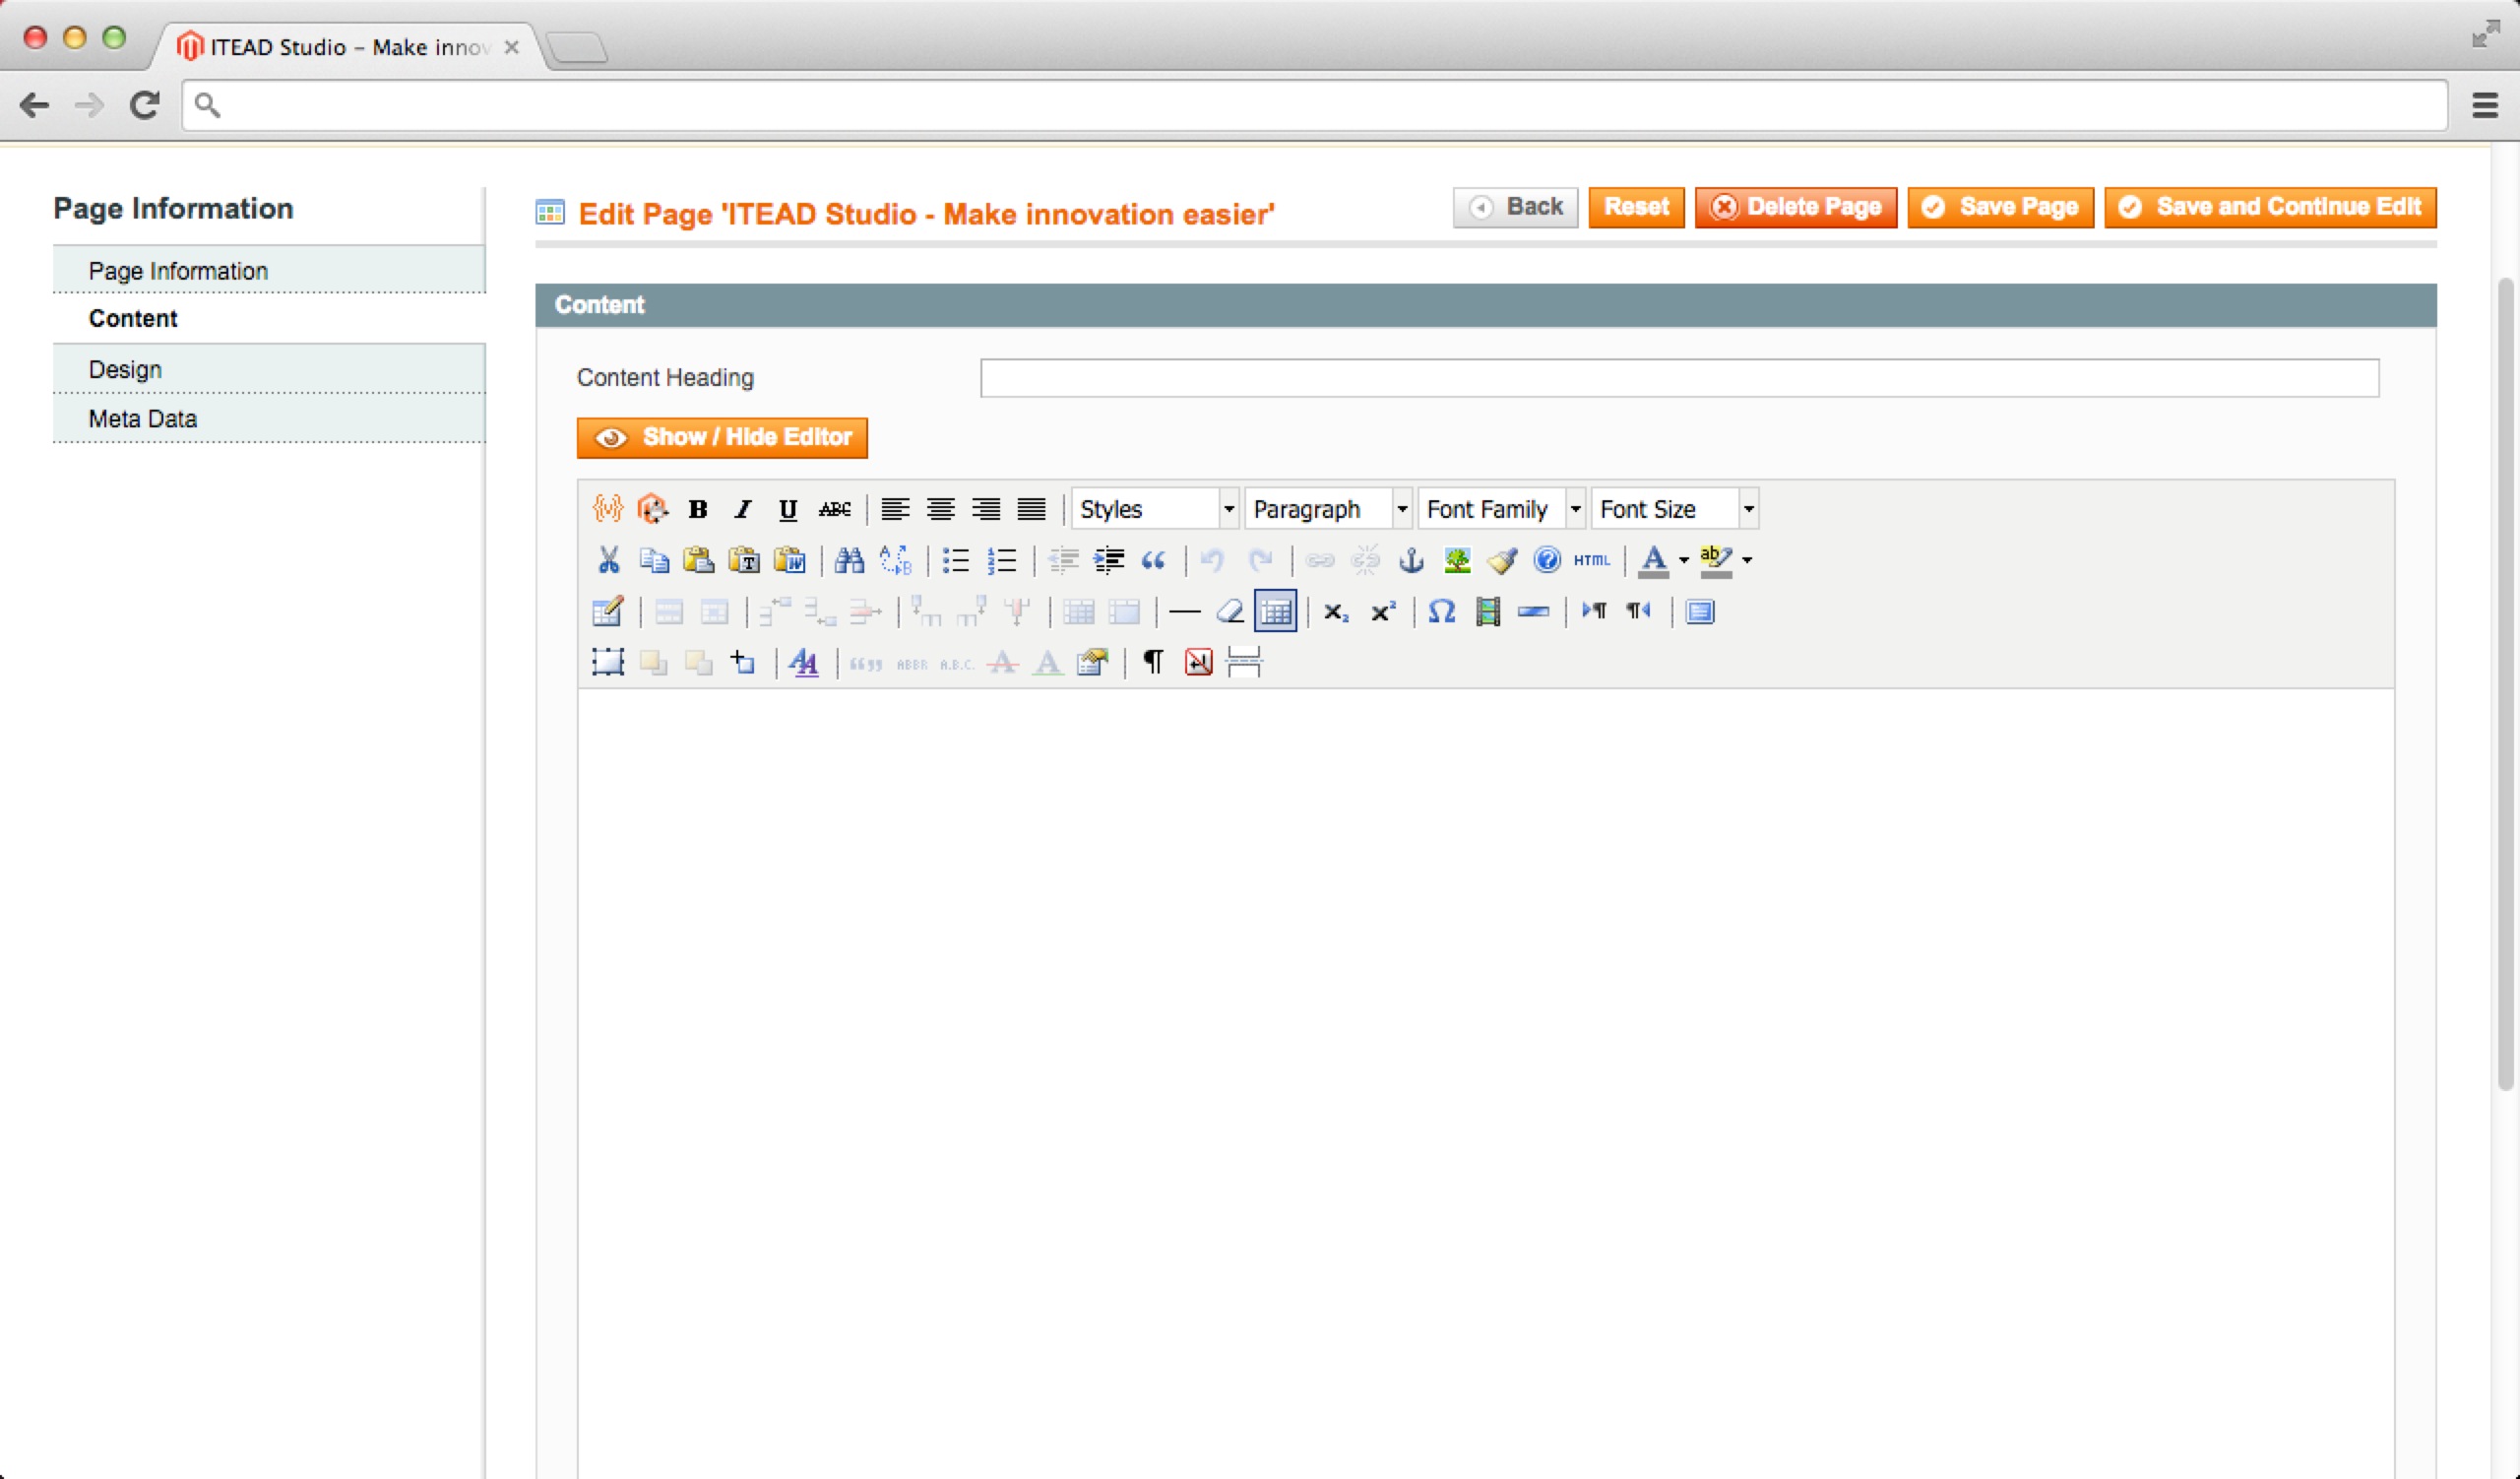Open the text color picker arrow
The width and height of the screenshot is (2520, 1479).
coord(1684,560)
